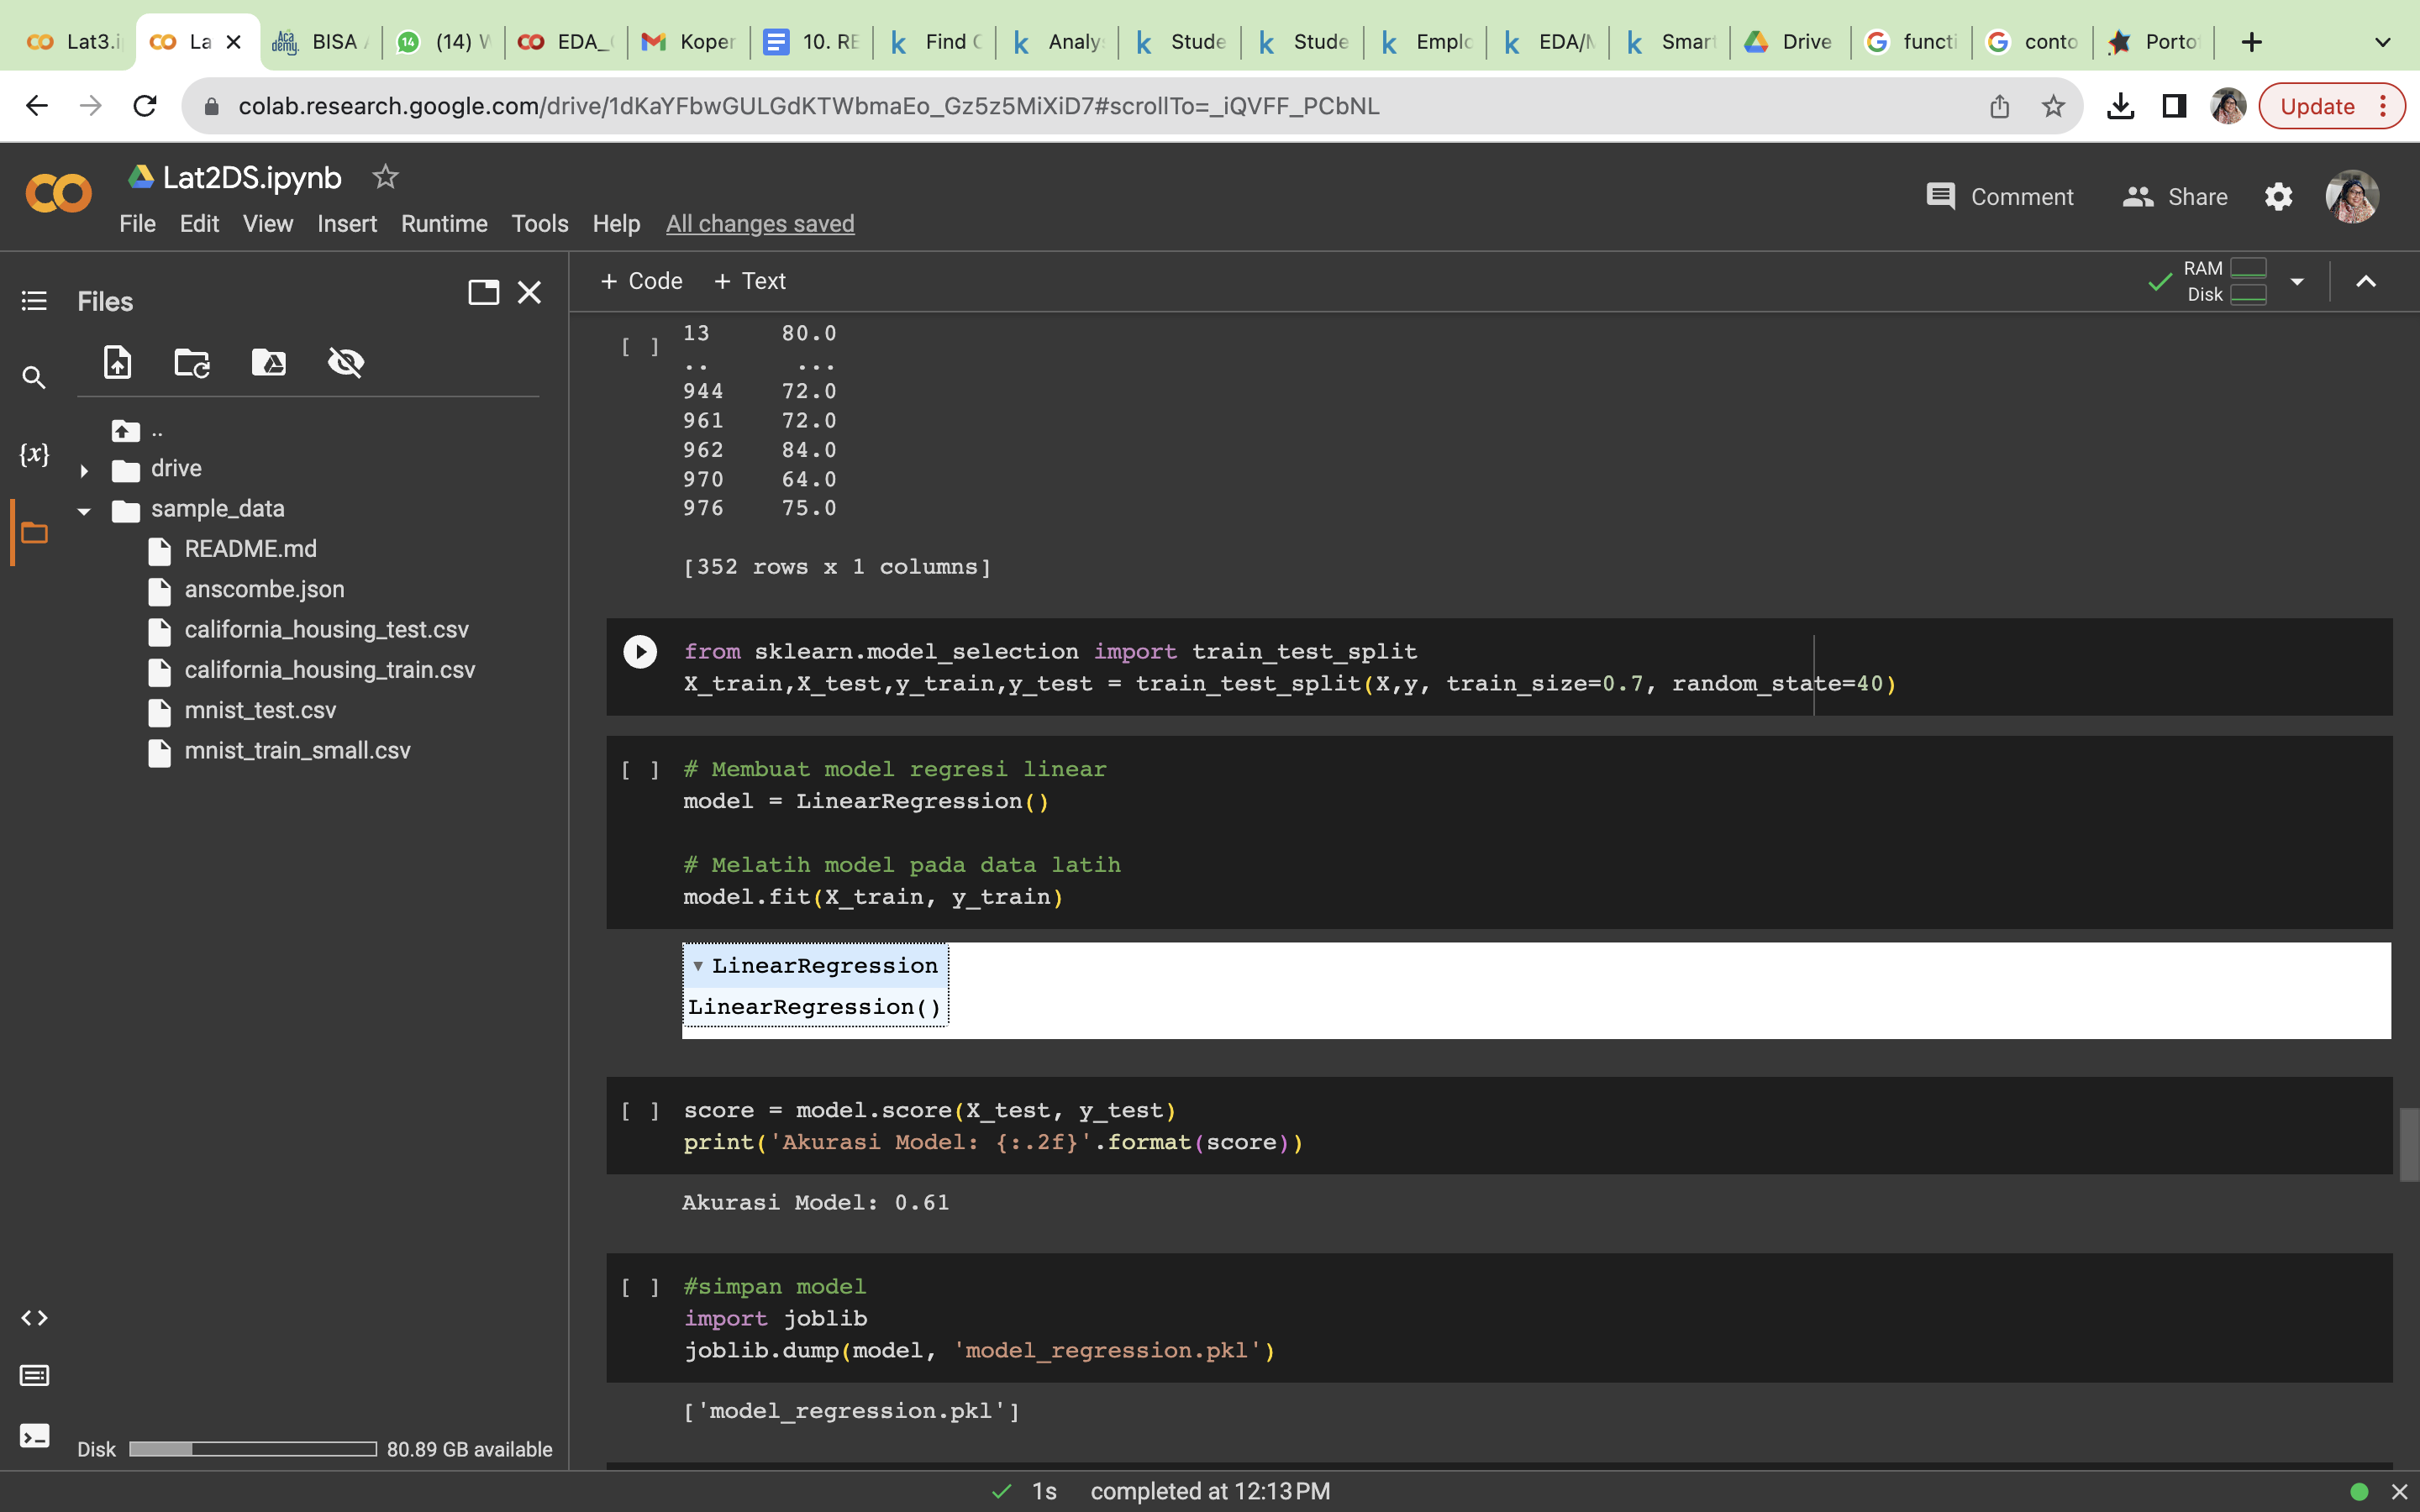Add a new Text cell
Viewport: 2420px width, 1512px height.
point(750,281)
